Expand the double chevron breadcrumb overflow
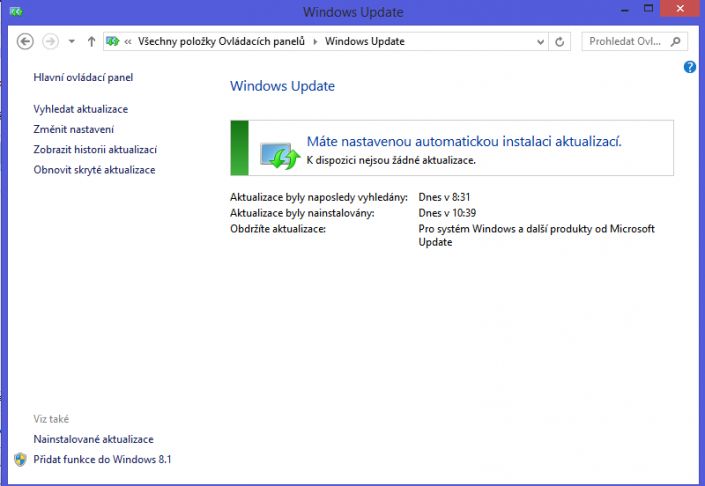 [128, 42]
